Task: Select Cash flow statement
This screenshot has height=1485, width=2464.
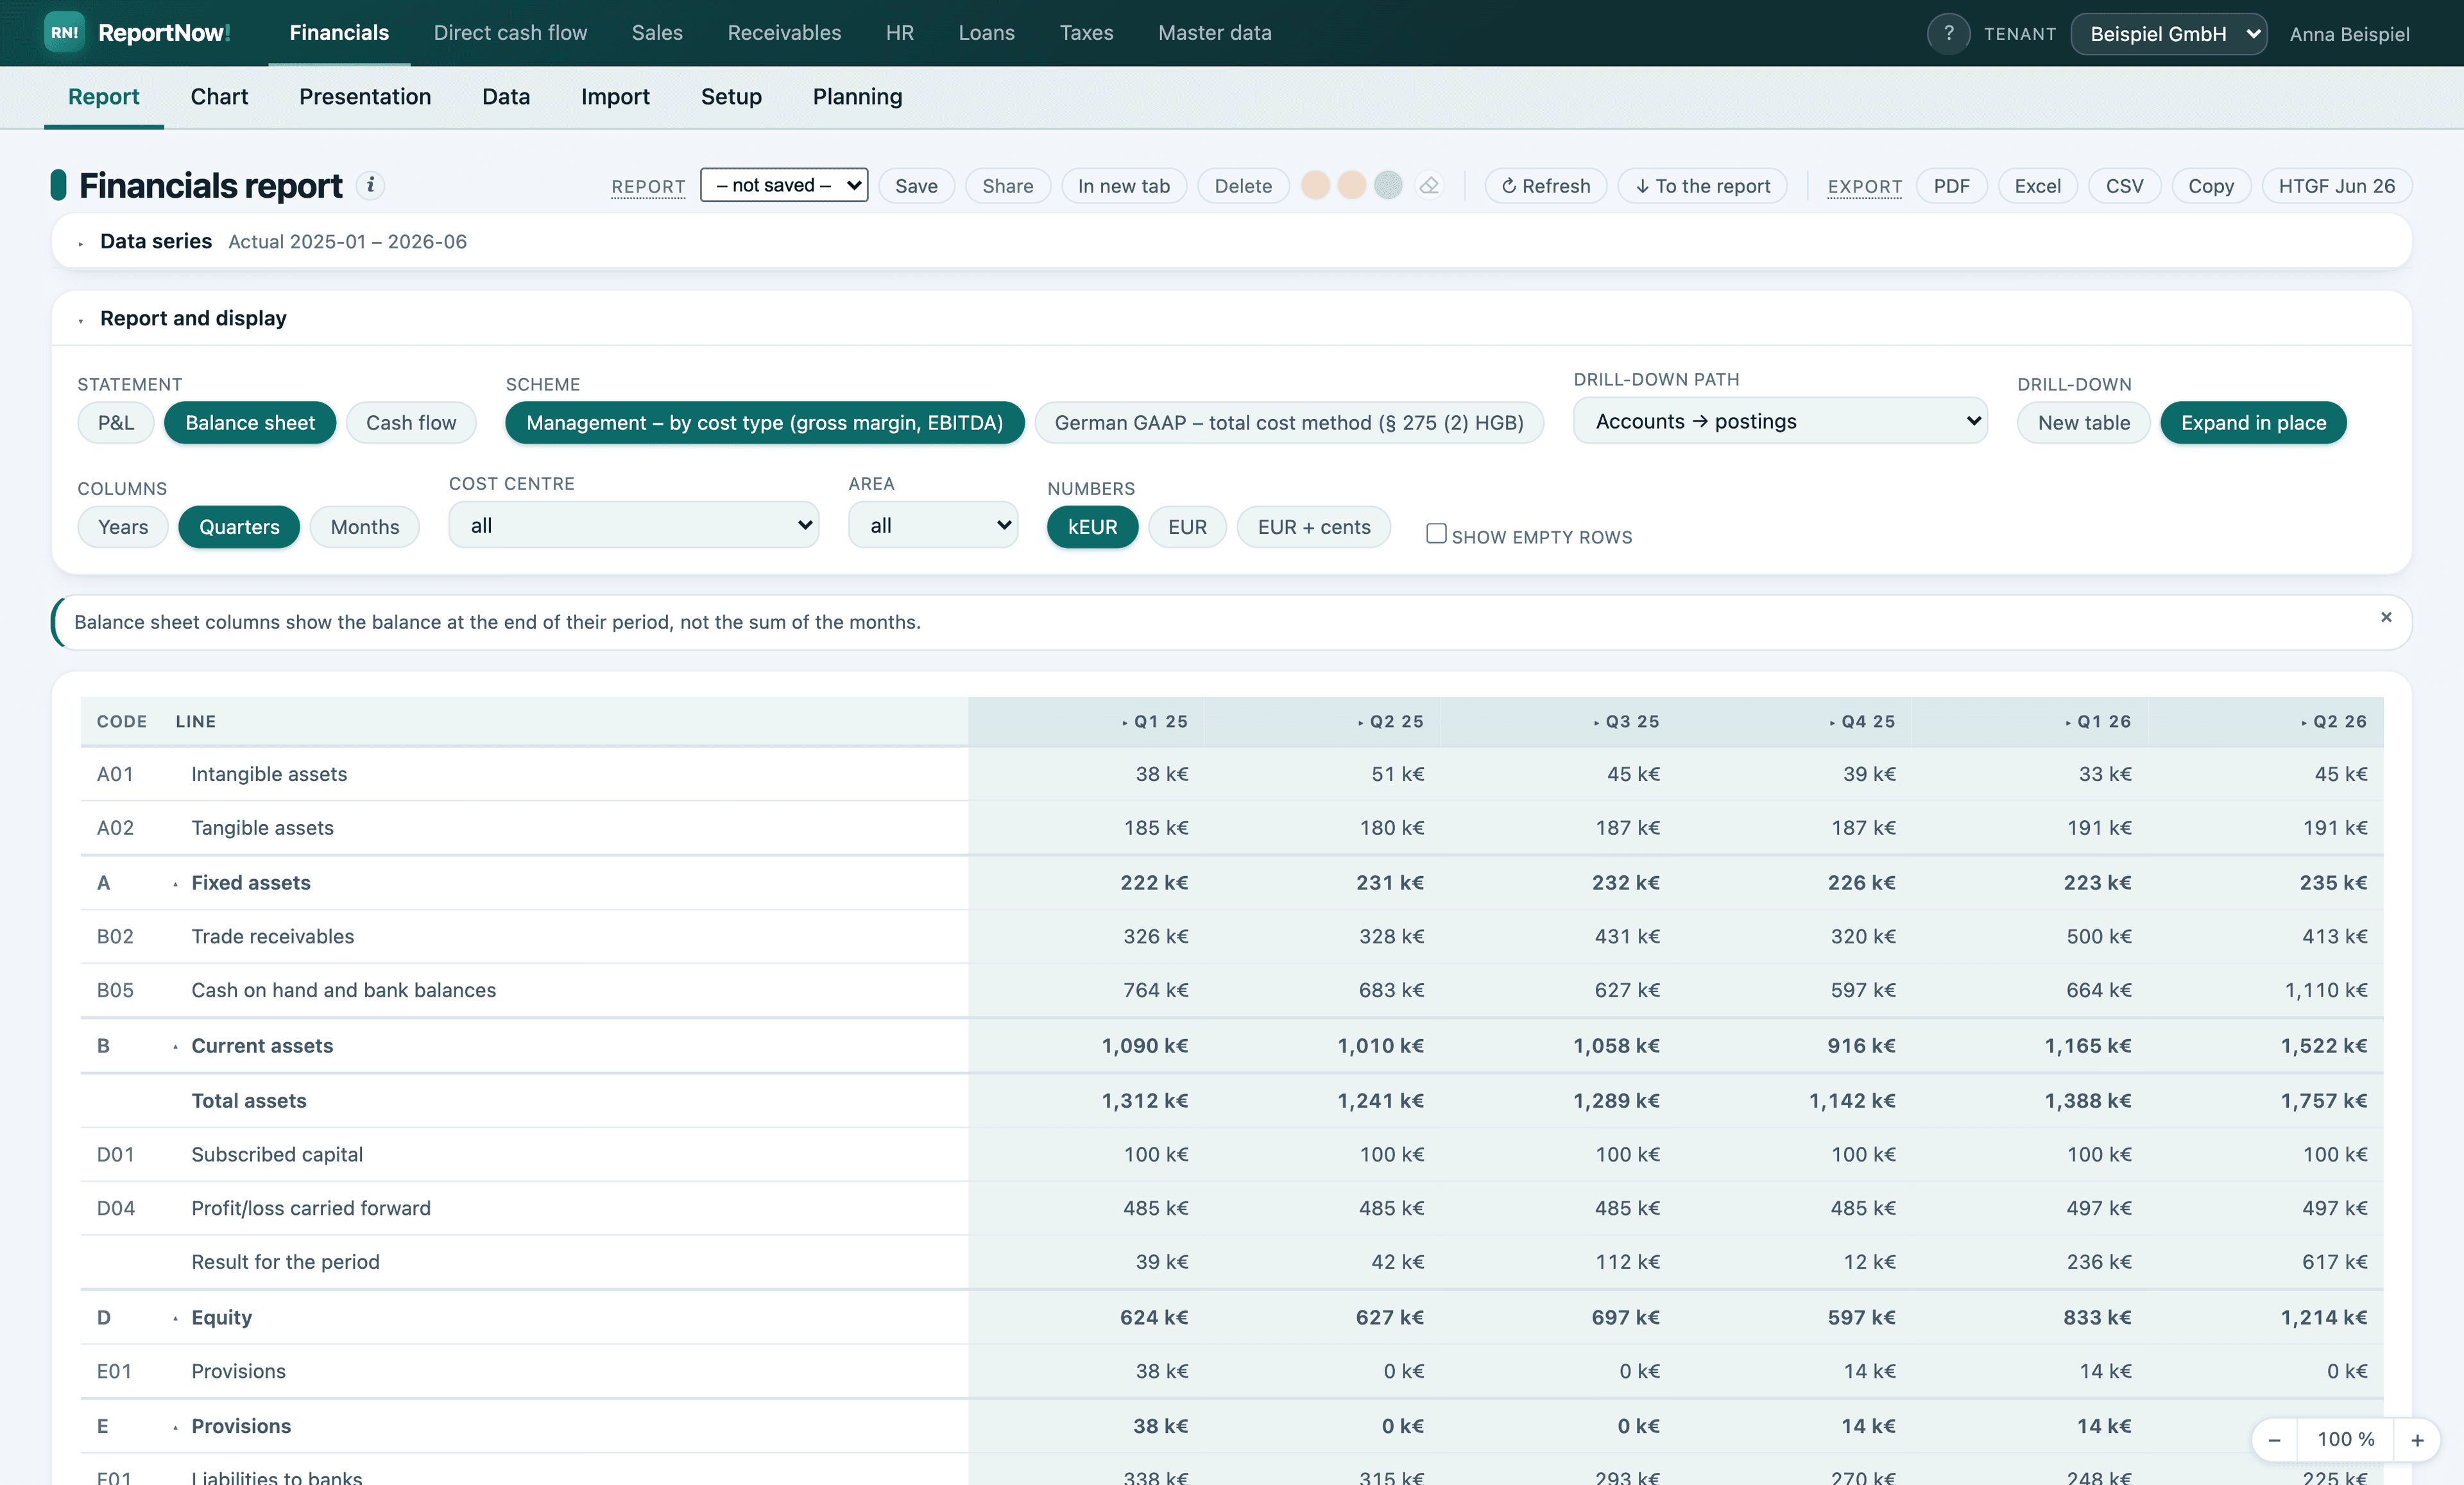Action: tap(411, 423)
